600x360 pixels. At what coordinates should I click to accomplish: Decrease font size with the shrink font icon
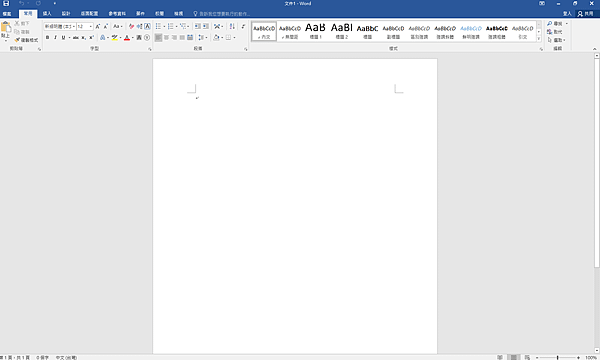(106, 26)
